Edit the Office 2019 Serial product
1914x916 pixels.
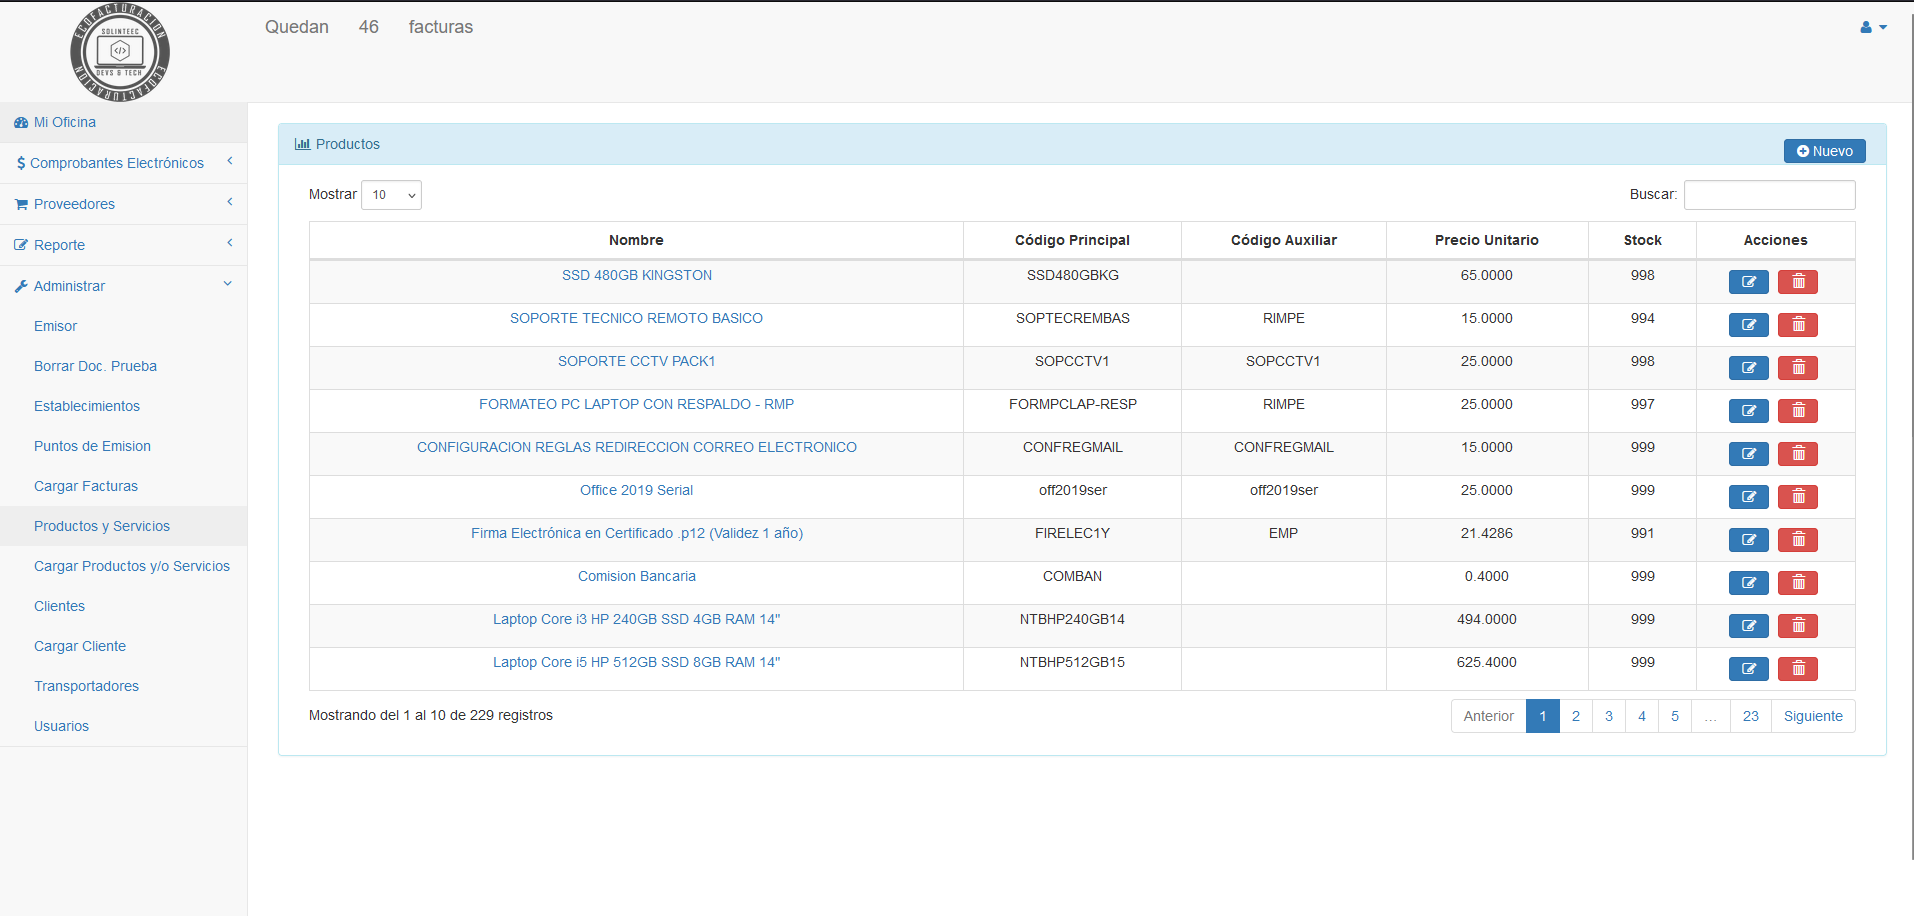tap(1748, 497)
